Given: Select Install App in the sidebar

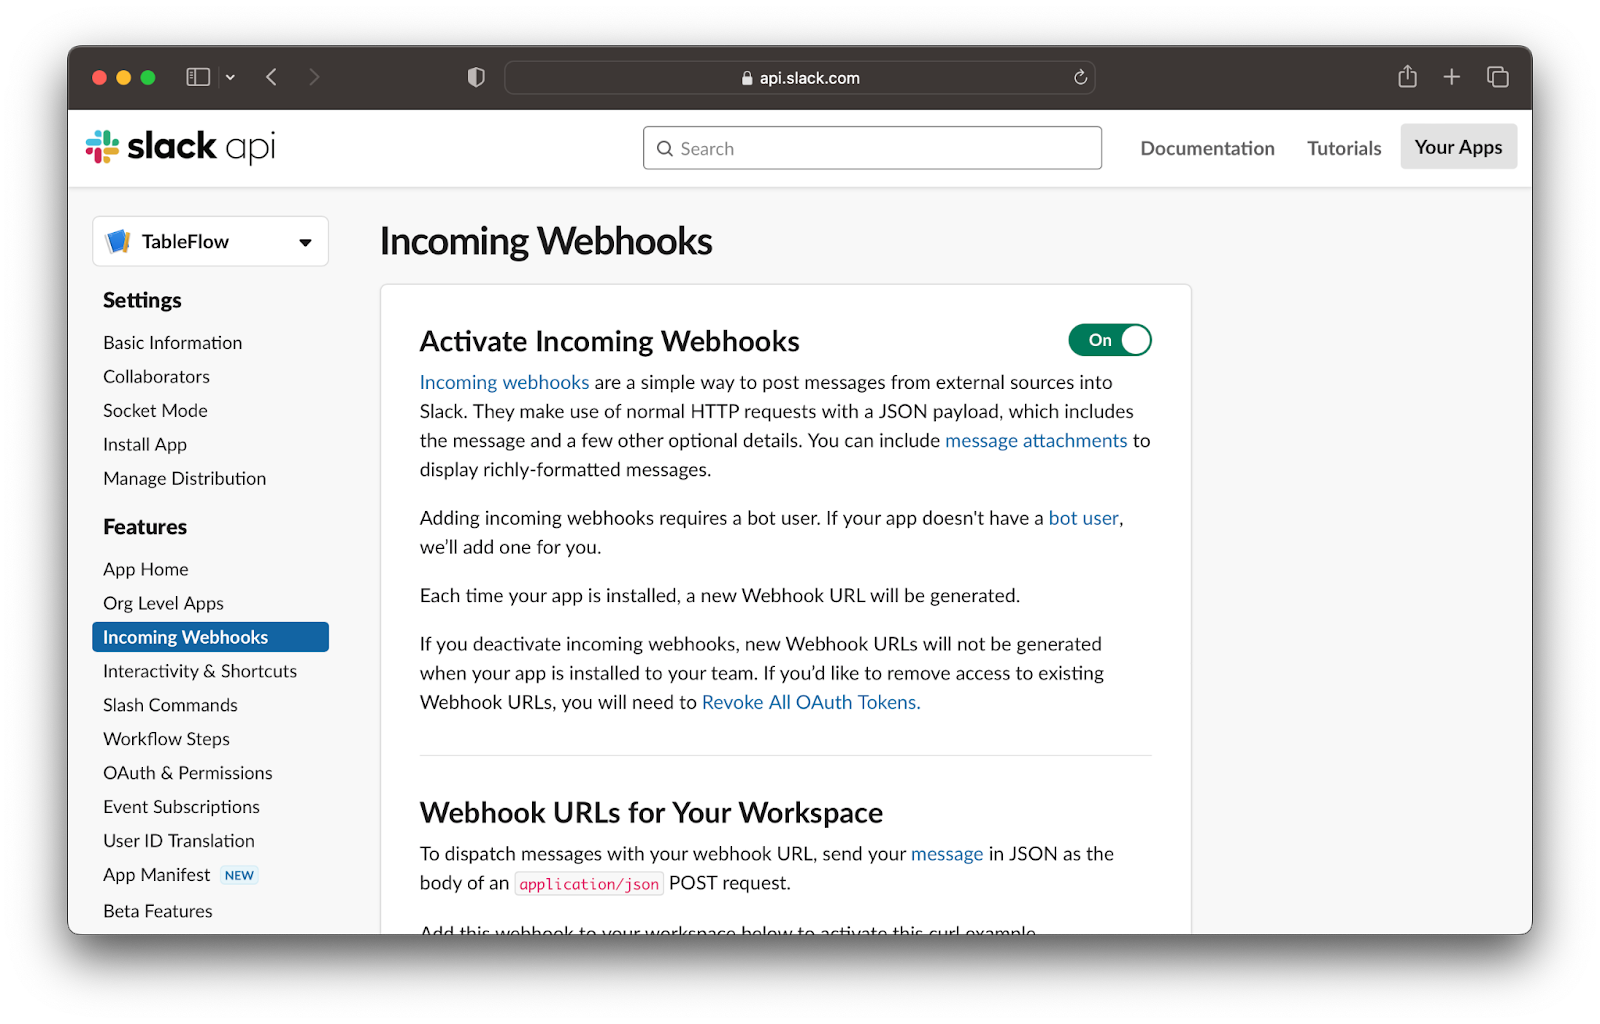Looking at the screenshot, I should (x=145, y=444).
